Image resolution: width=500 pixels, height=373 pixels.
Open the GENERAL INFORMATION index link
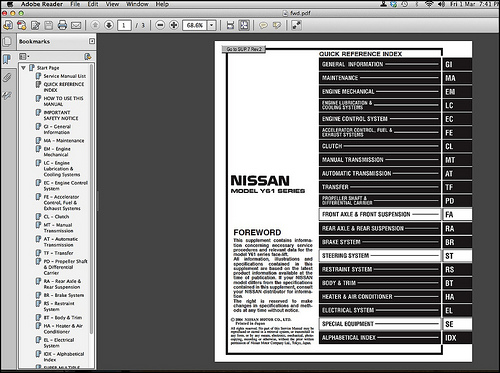coord(380,64)
